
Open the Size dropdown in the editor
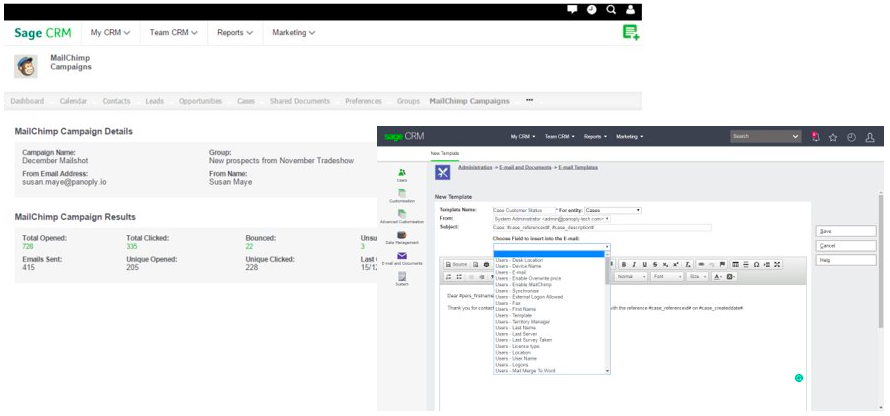click(697, 276)
